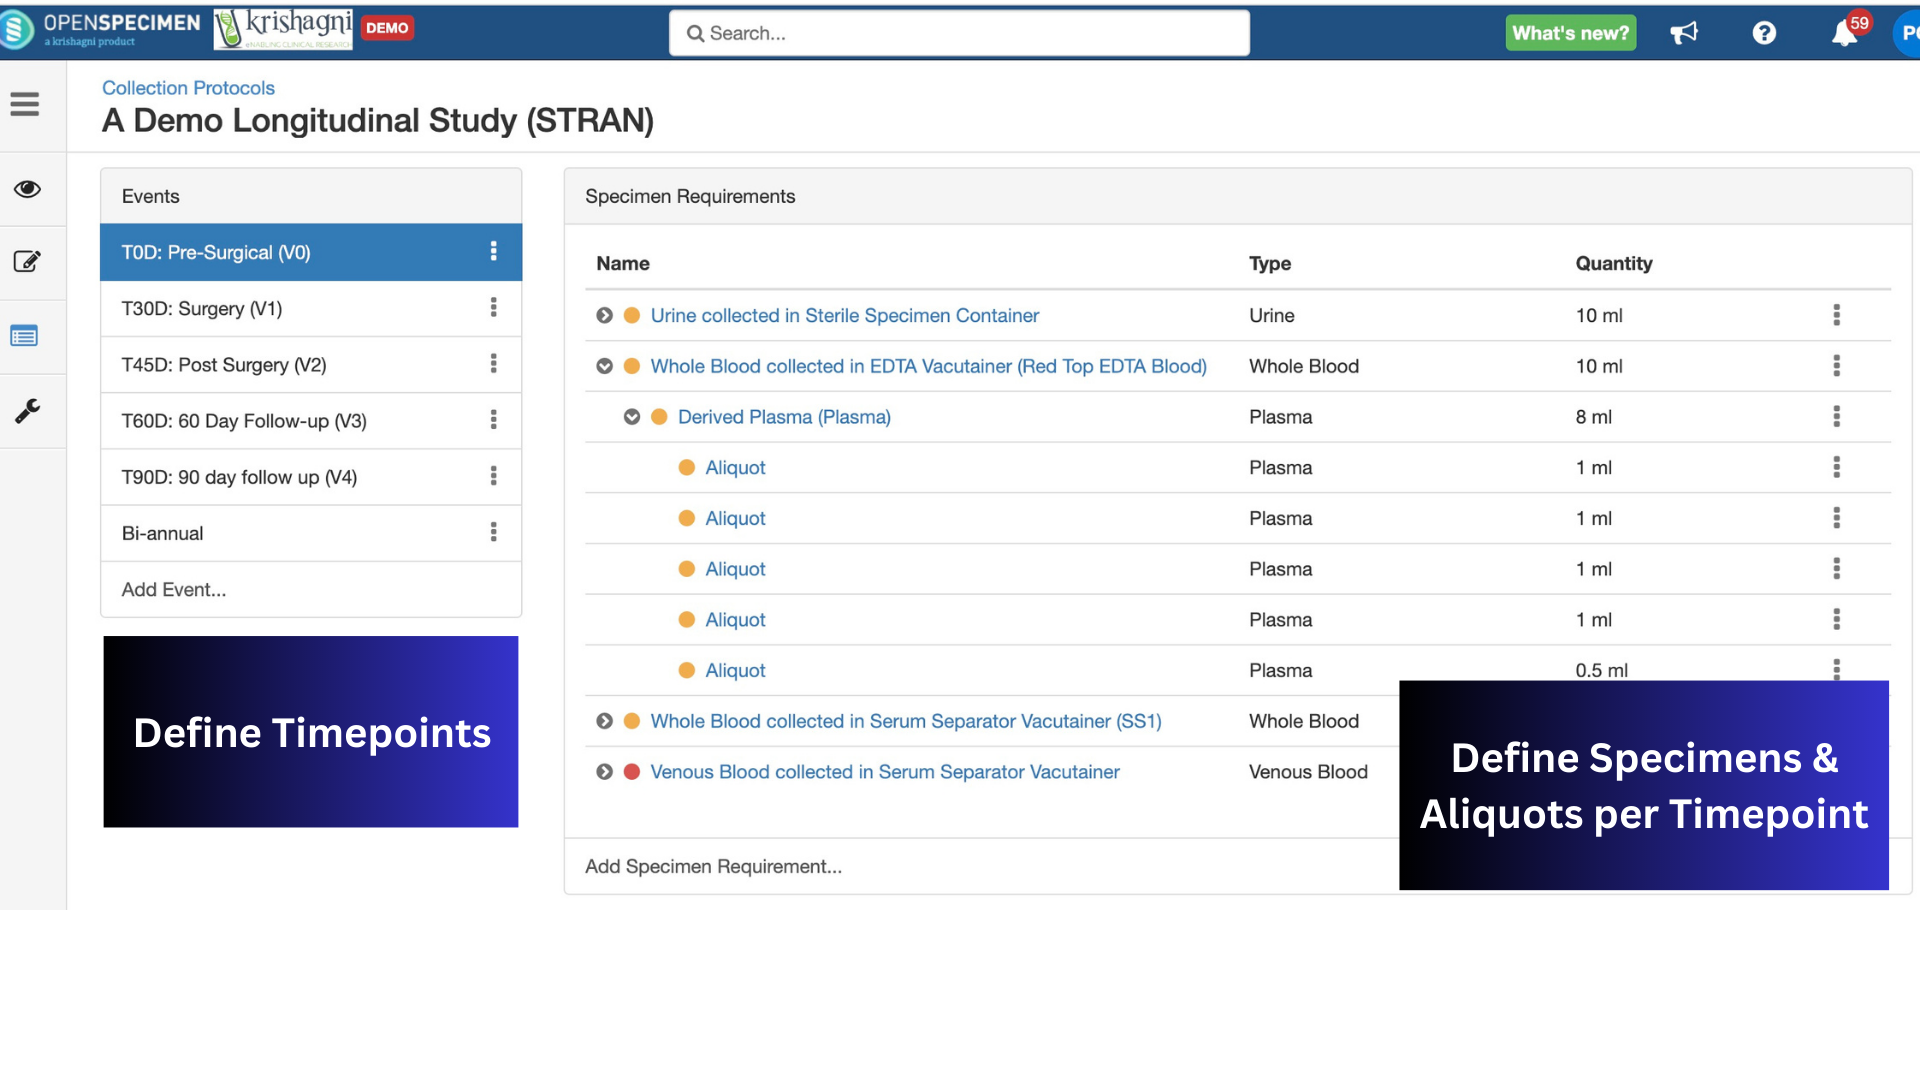Click the Quantity column header
The width and height of the screenshot is (1920, 1080).
coord(1613,263)
